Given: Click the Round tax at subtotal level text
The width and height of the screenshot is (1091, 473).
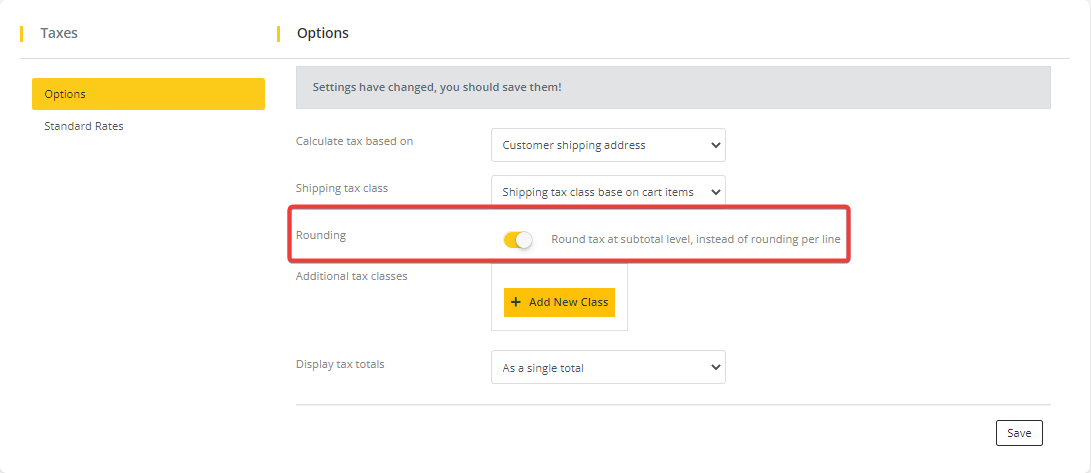Looking at the screenshot, I should pyautogui.click(x=696, y=240).
